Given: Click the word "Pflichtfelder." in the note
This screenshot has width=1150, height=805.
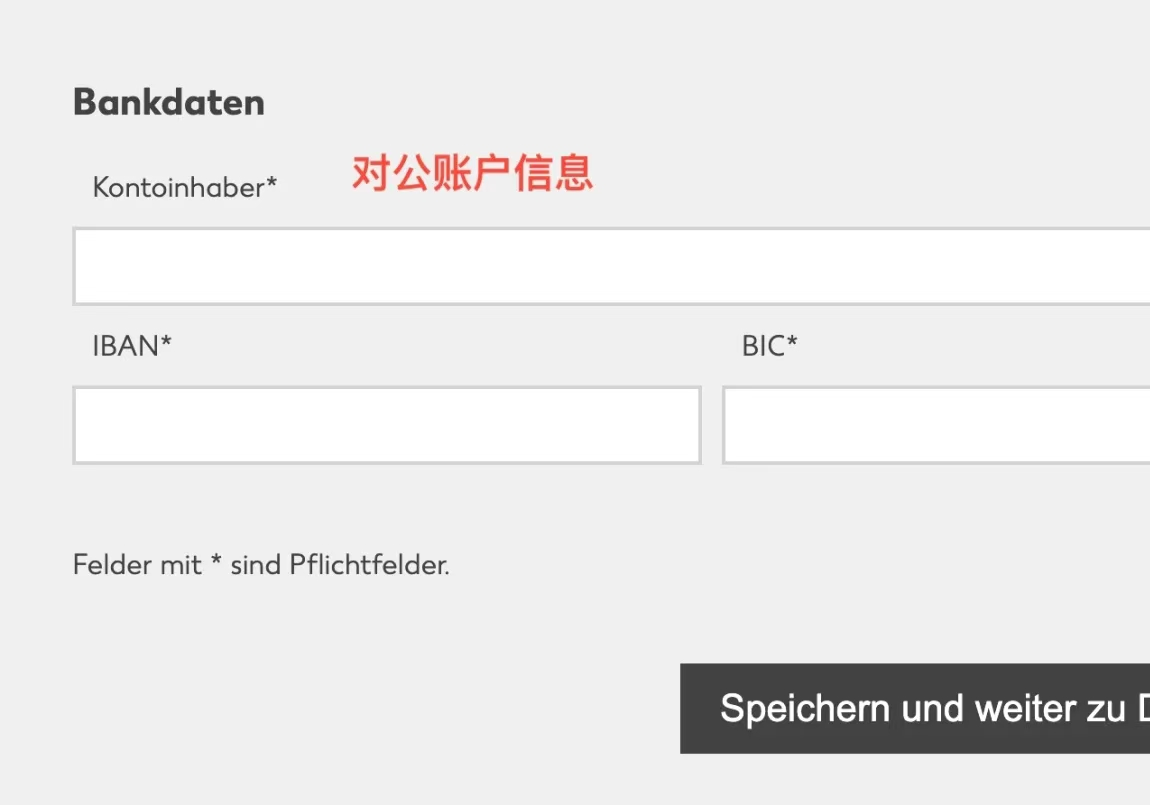Looking at the screenshot, I should [369, 565].
